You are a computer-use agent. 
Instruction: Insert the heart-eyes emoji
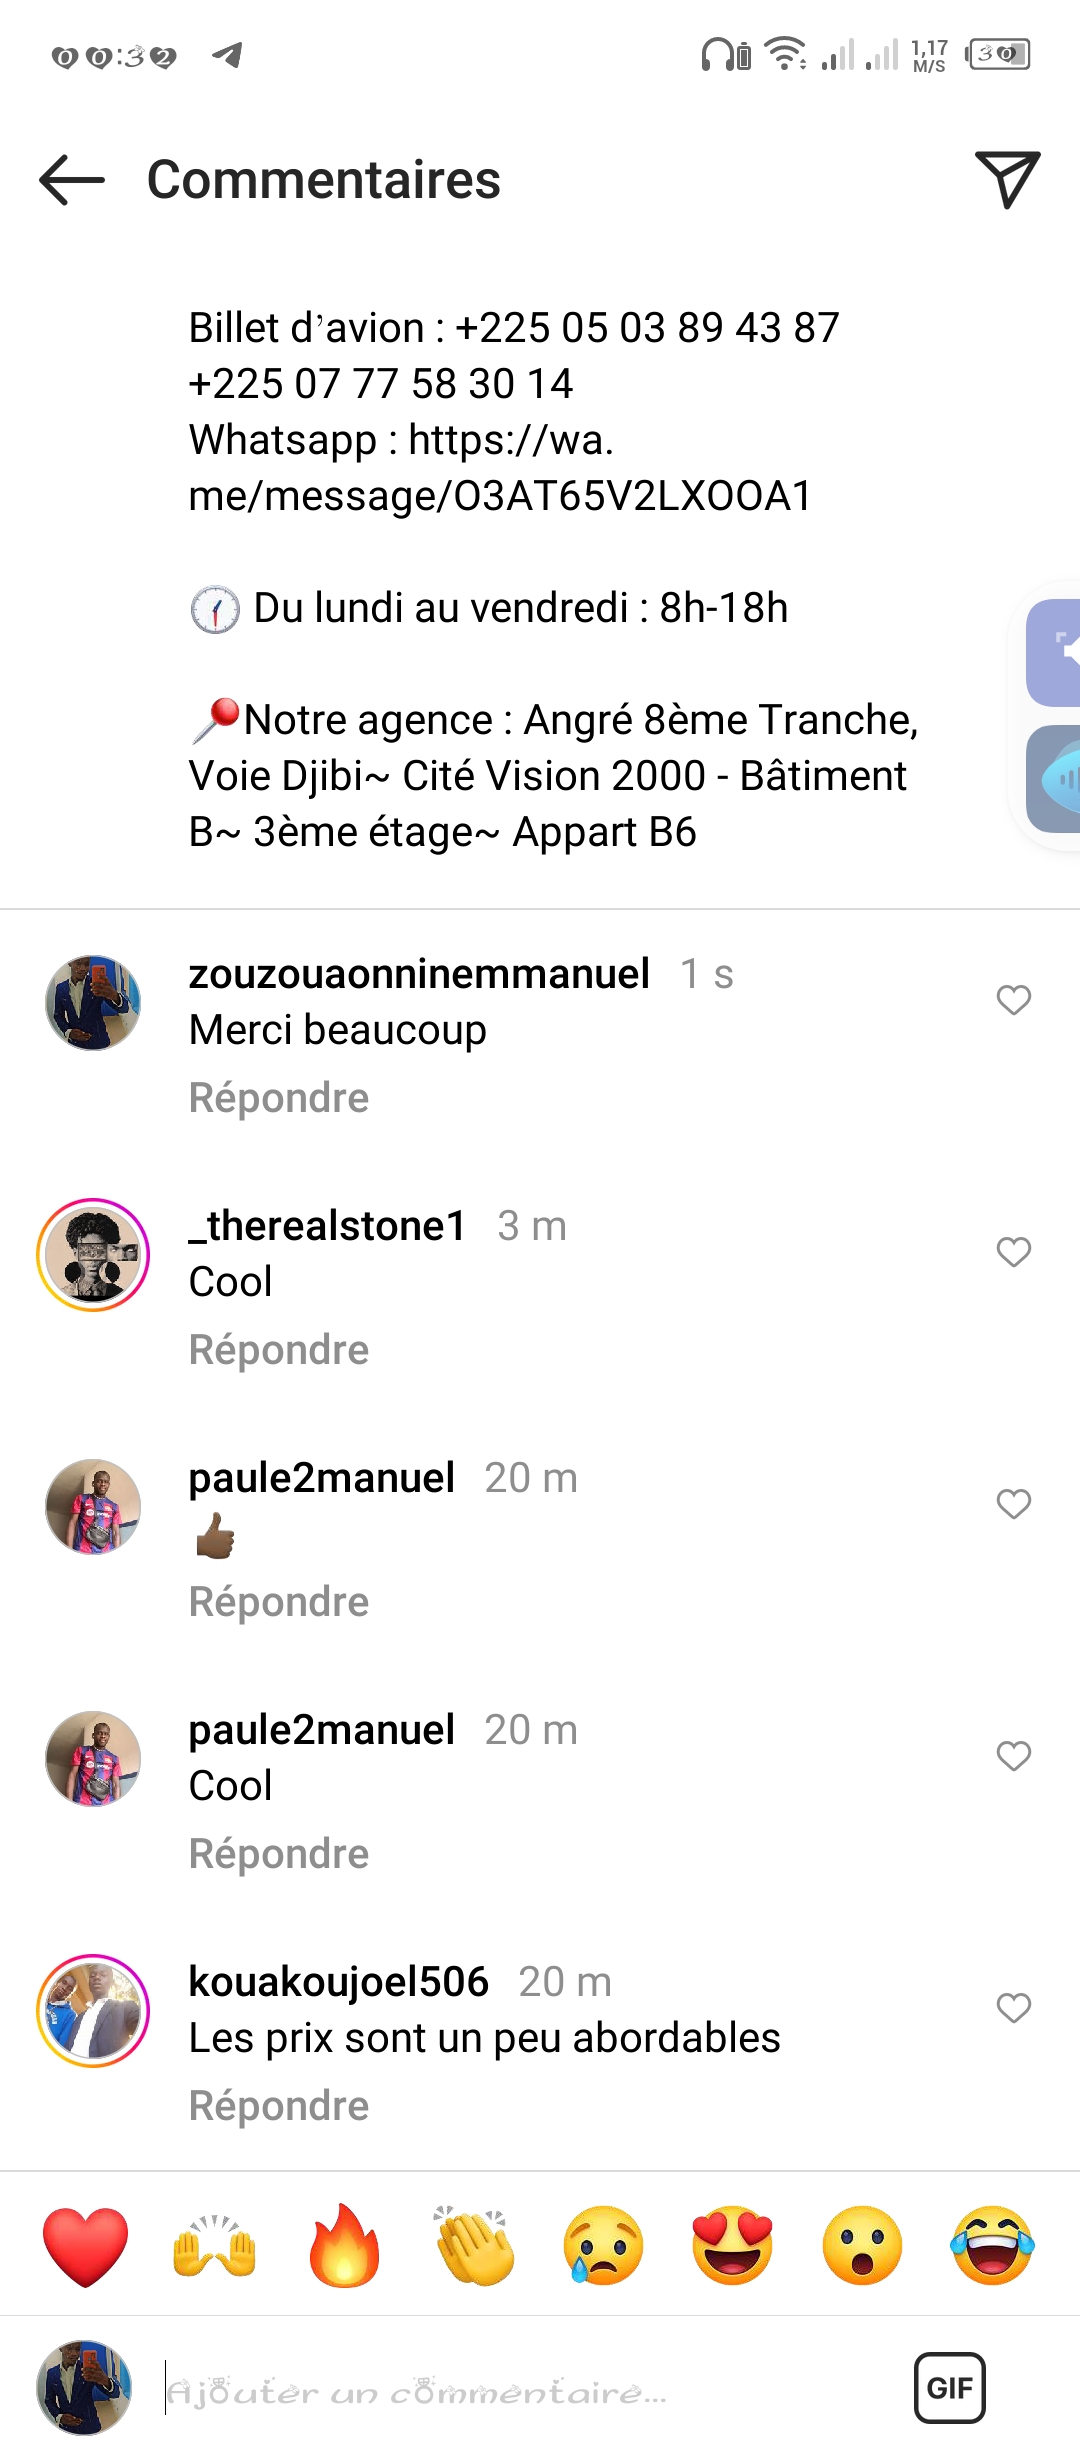pos(733,2246)
